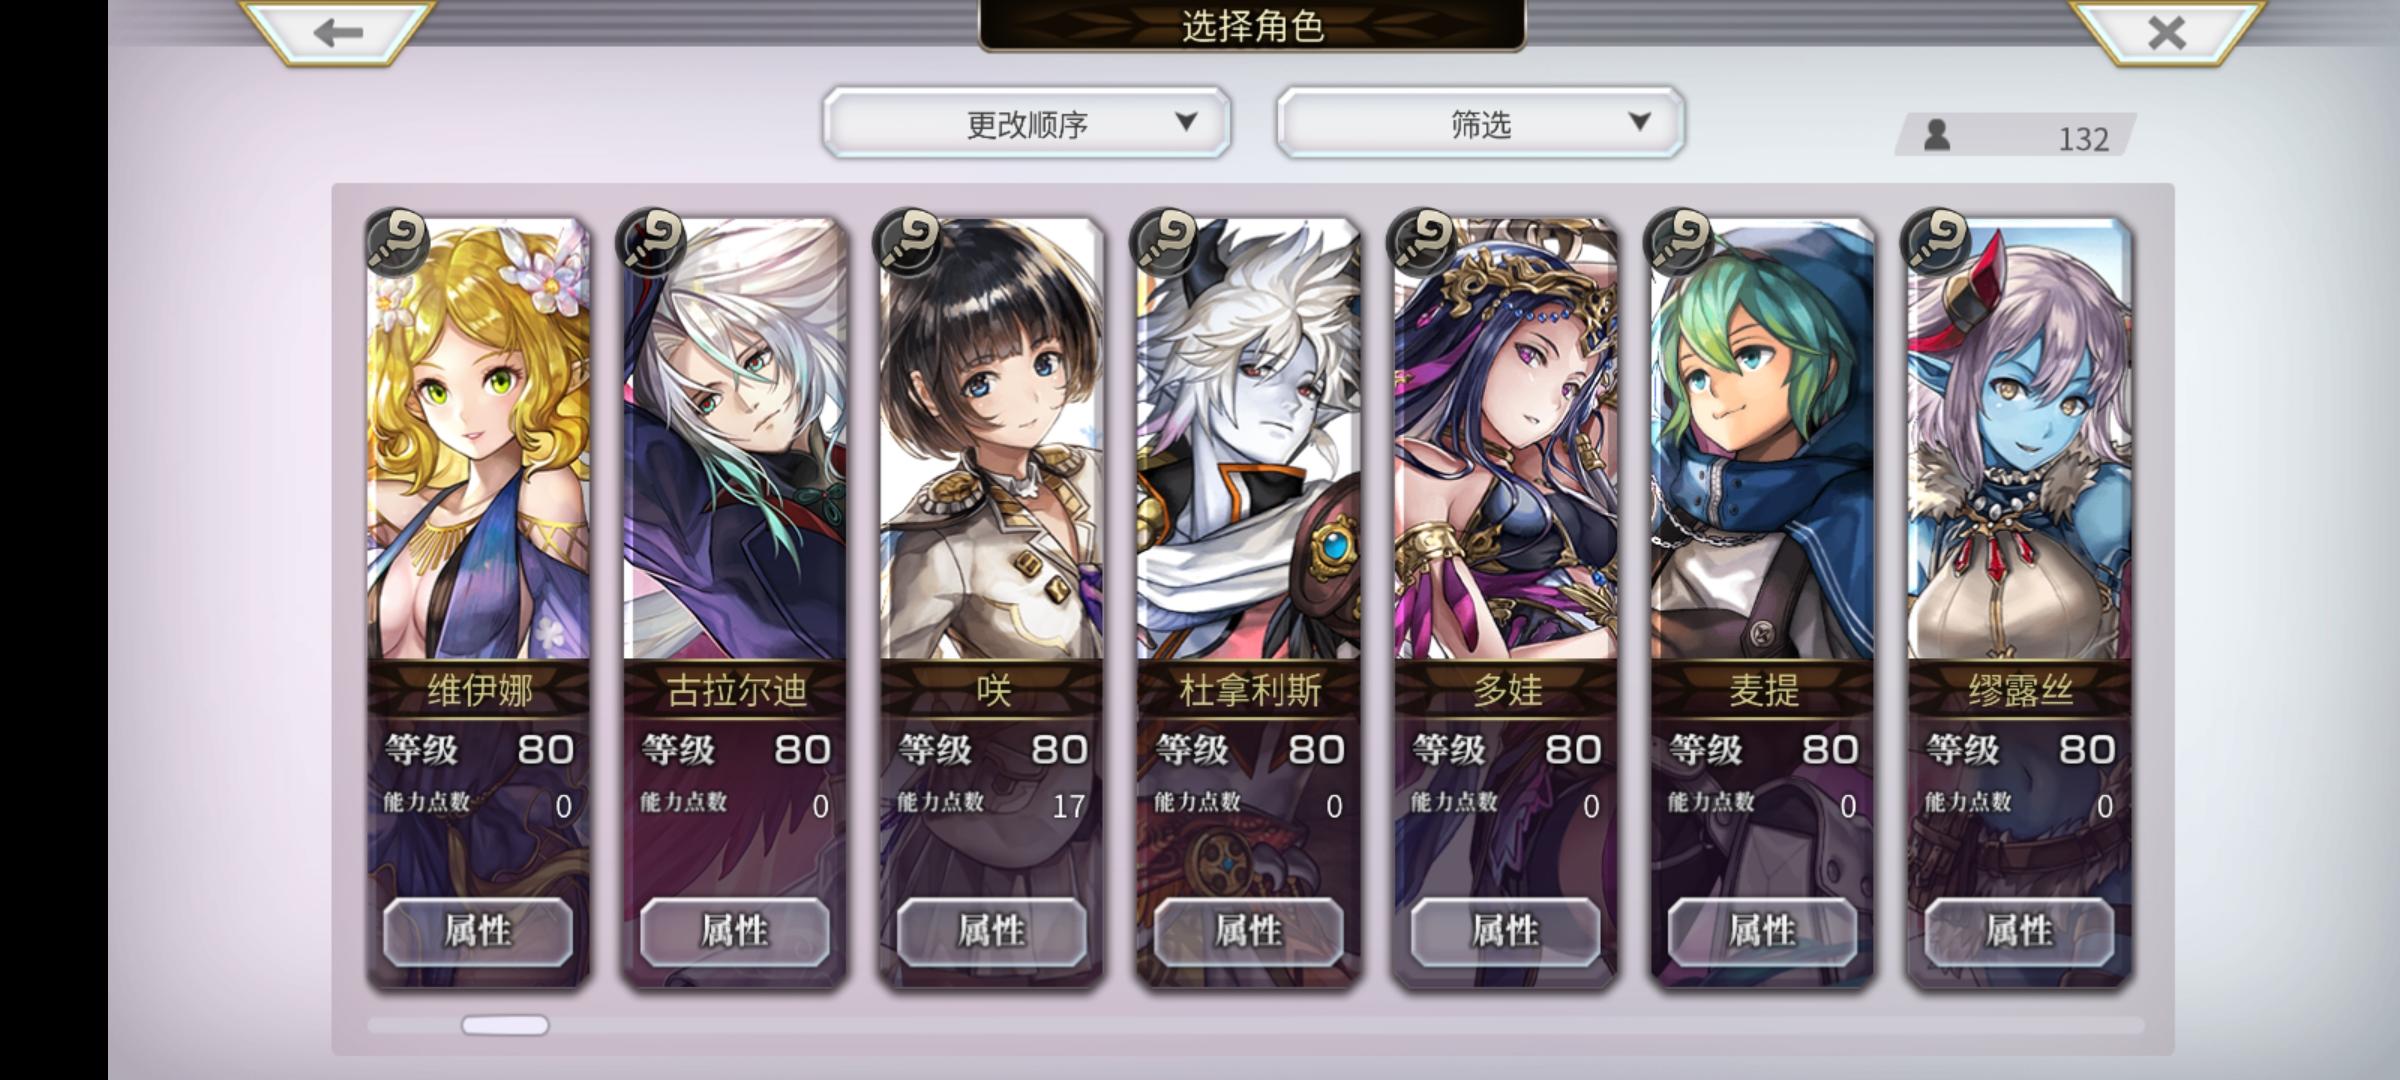Viewport: 2400px width, 1080px height.
Task: Click the key icon on 维伊娜 card
Action: tap(397, 241)
